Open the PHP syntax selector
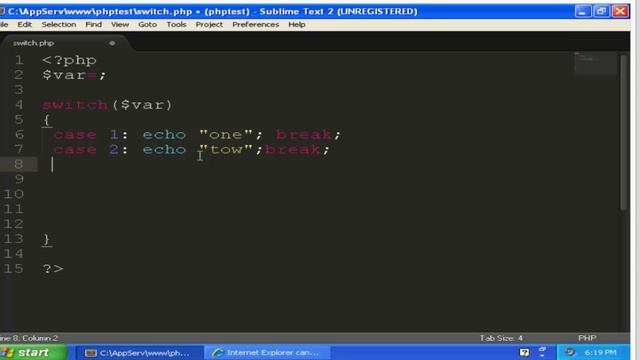The width and height of the screenshot is (640, 360). tap(587, 338)
